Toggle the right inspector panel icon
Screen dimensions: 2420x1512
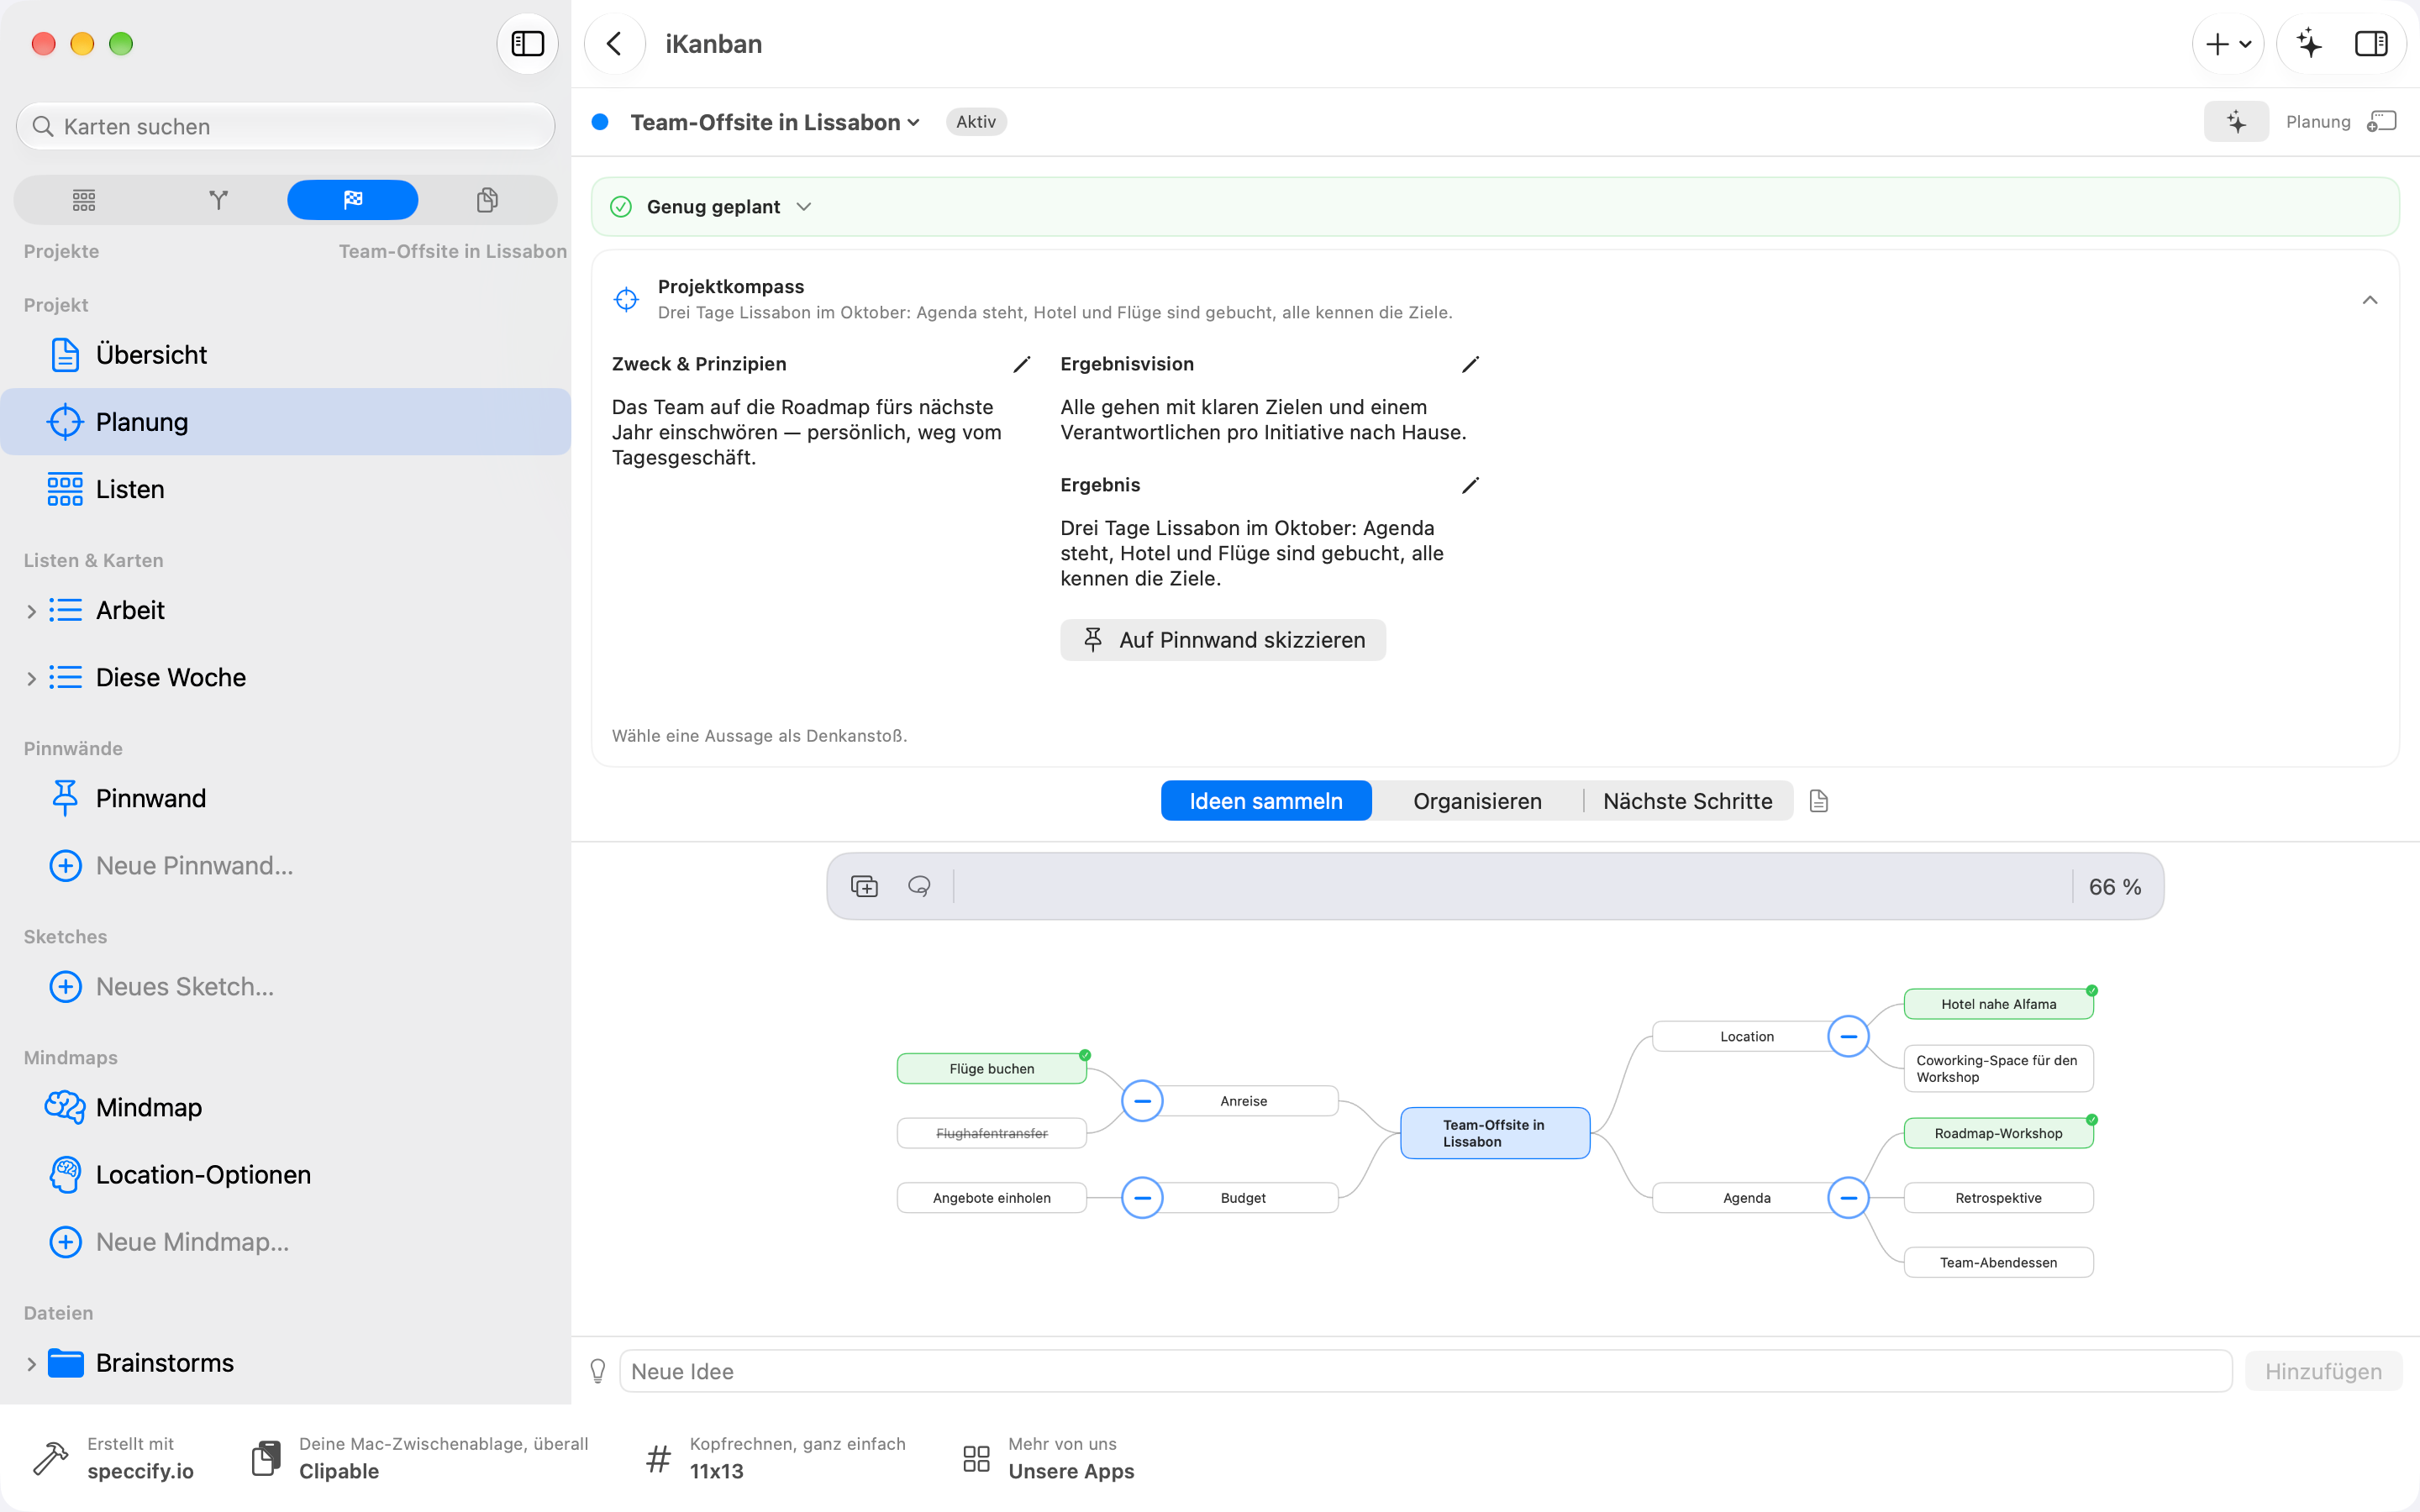2371,44
